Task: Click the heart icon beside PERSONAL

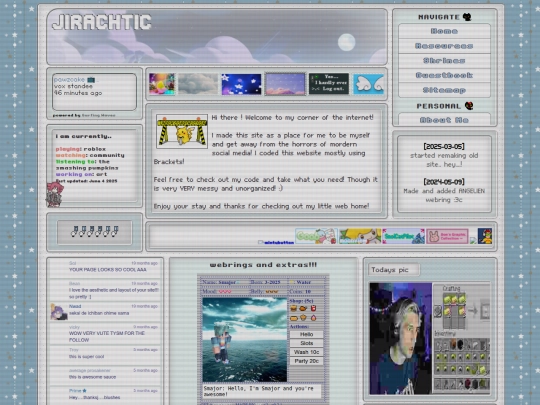Action: click(x=469, y=106)
